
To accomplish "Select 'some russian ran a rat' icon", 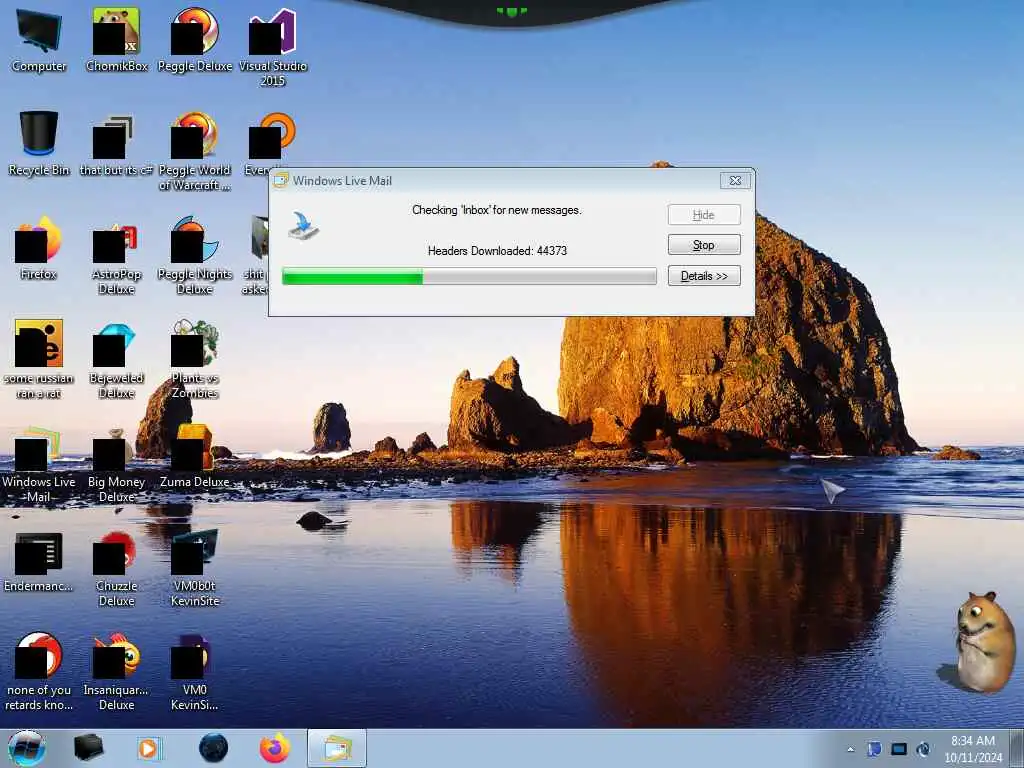I will [x=39, y=359].
